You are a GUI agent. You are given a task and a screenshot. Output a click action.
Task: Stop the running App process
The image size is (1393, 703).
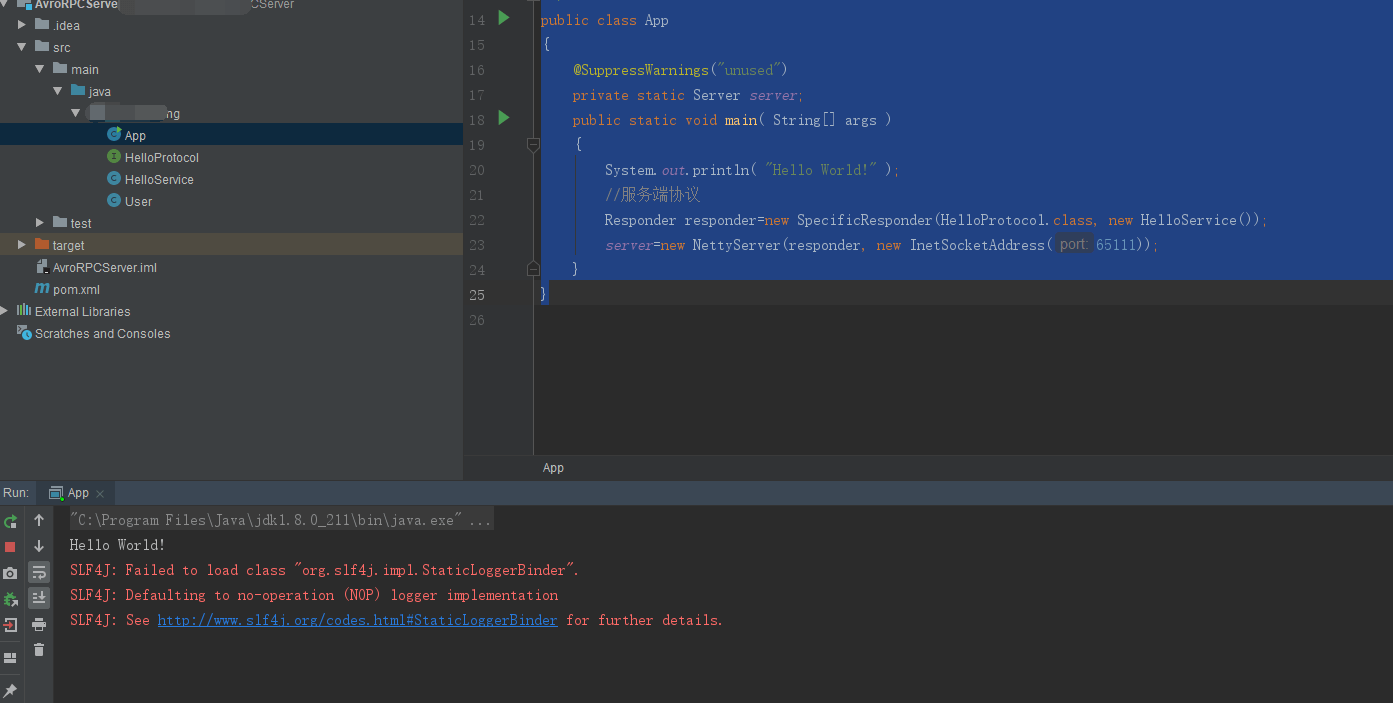(10, 547)
